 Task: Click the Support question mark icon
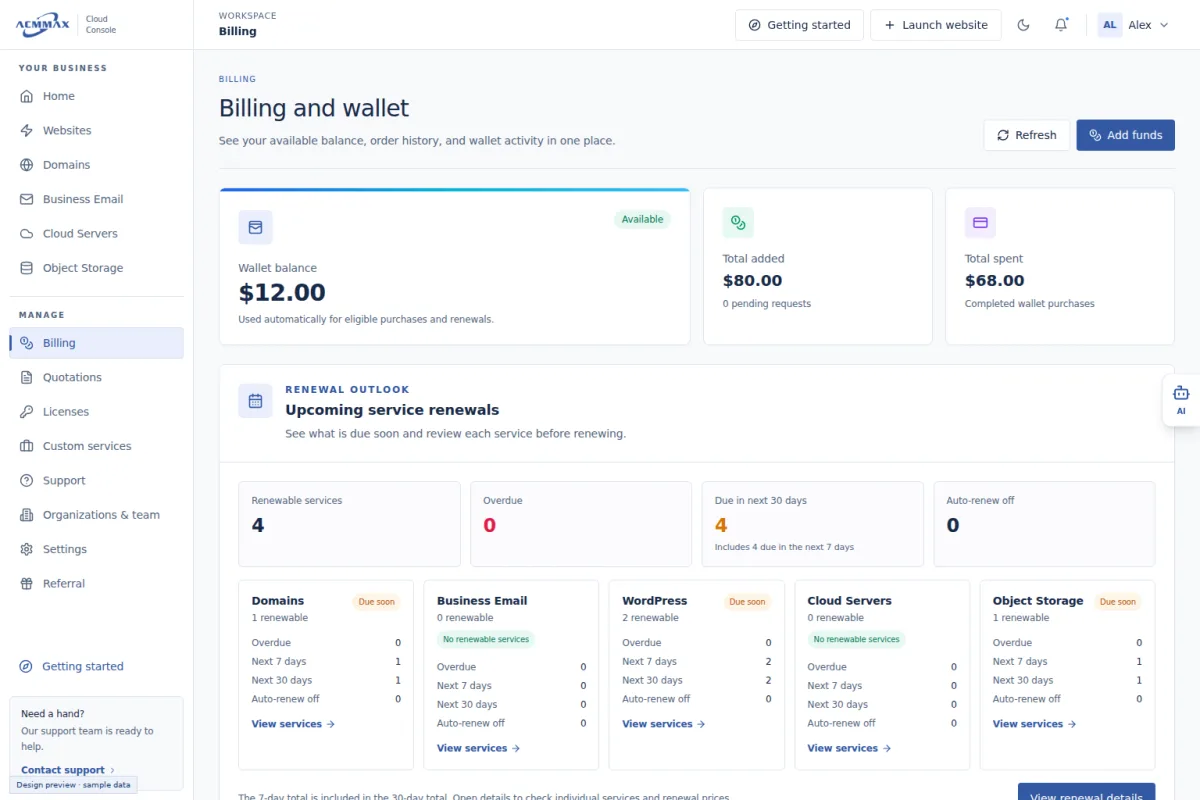(27, 481)
